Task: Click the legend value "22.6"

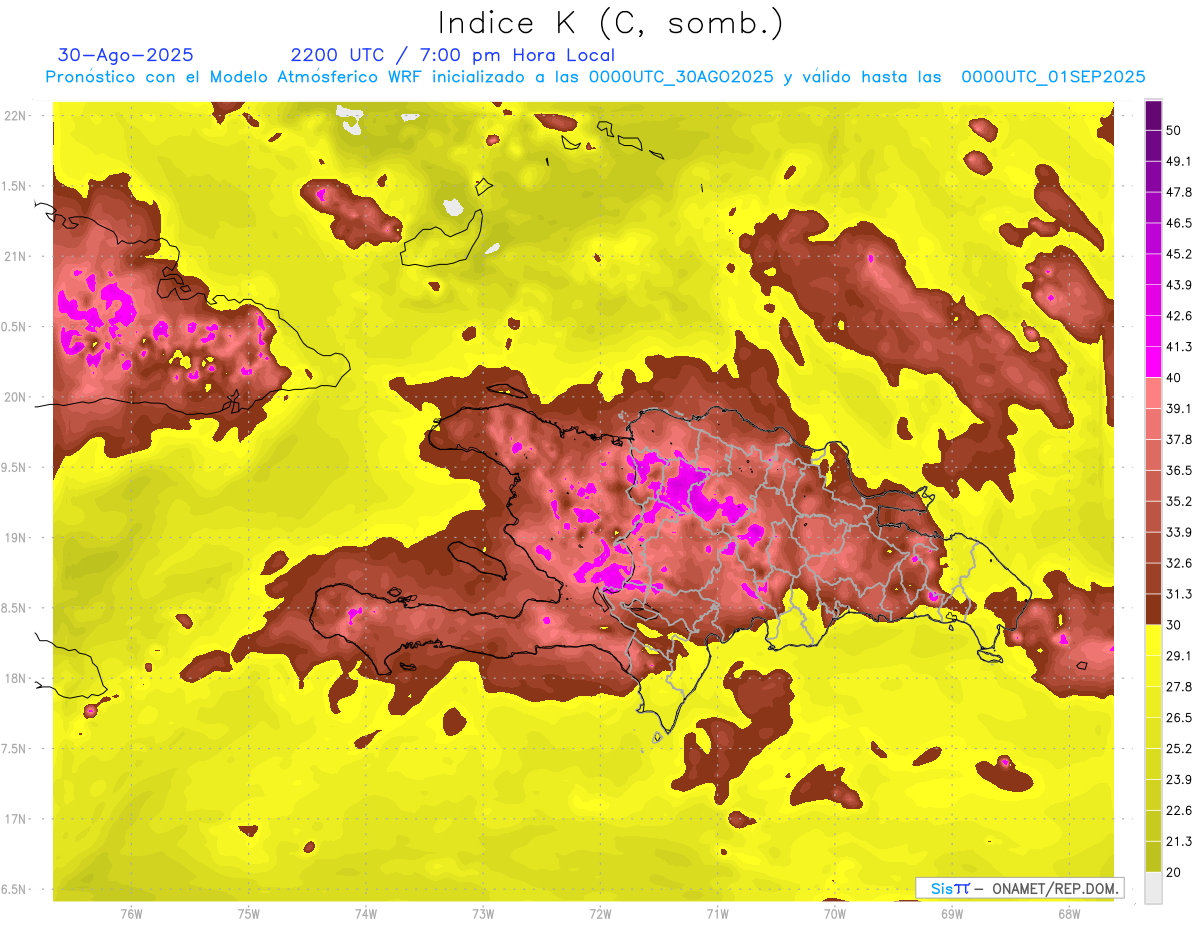Action: click(1178, 810)
